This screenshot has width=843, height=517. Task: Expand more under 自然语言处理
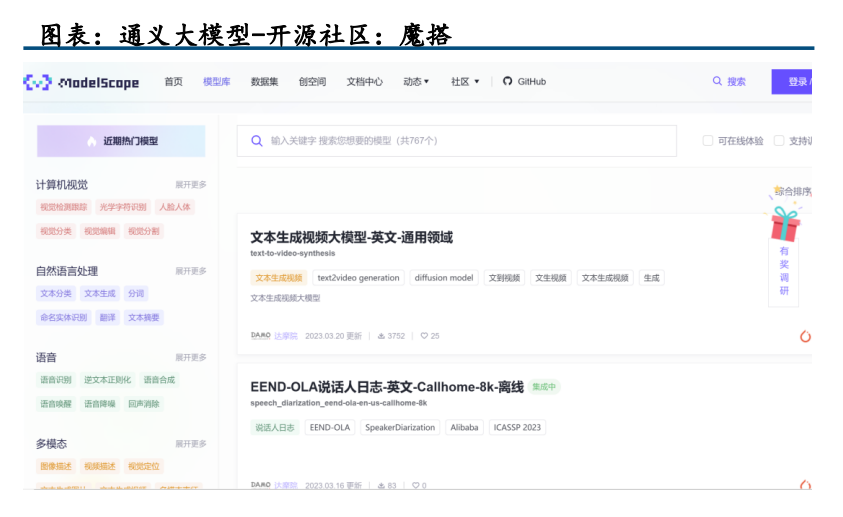pos(191,271)
